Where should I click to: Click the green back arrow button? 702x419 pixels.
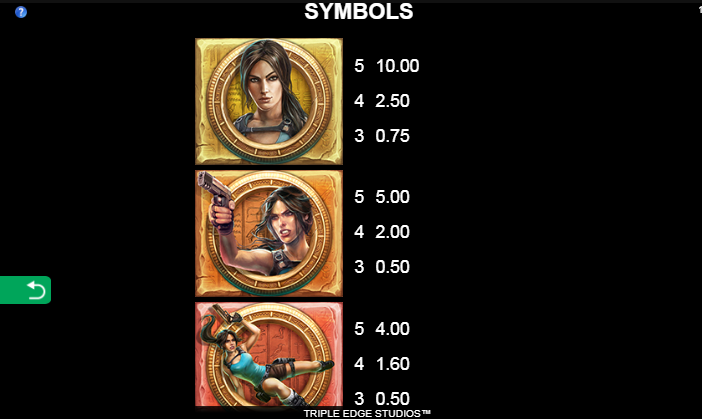point(25,290)
